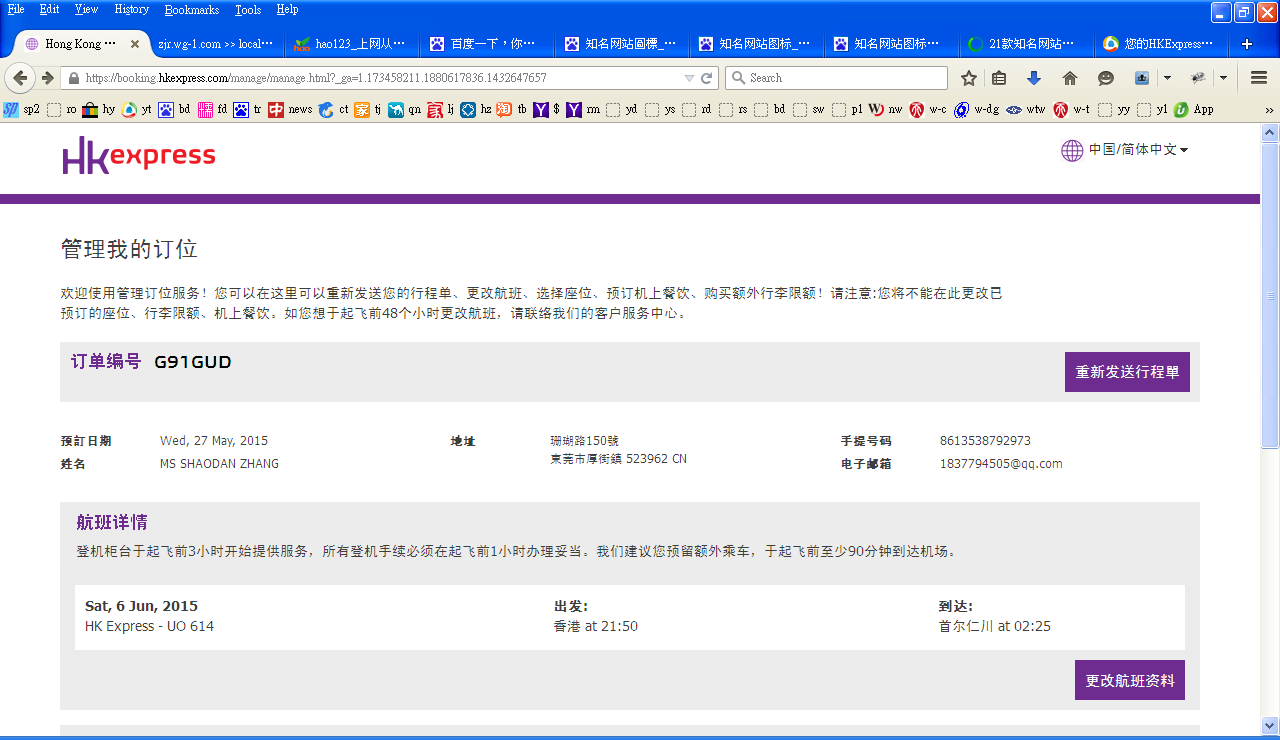
Task: Click the scrollbar down arrow
Action: [x=1270, y=725]
